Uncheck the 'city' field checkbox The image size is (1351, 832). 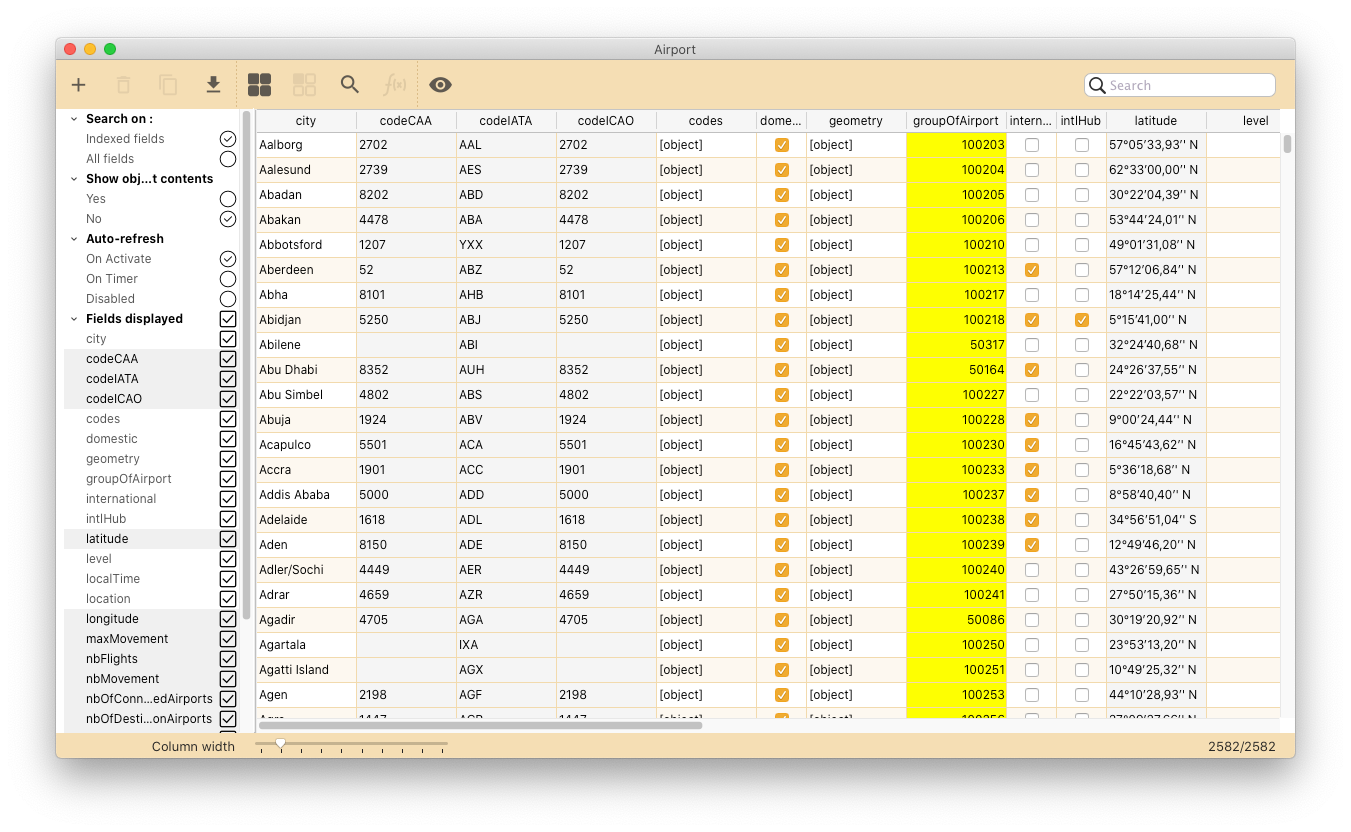click(228, 339)
